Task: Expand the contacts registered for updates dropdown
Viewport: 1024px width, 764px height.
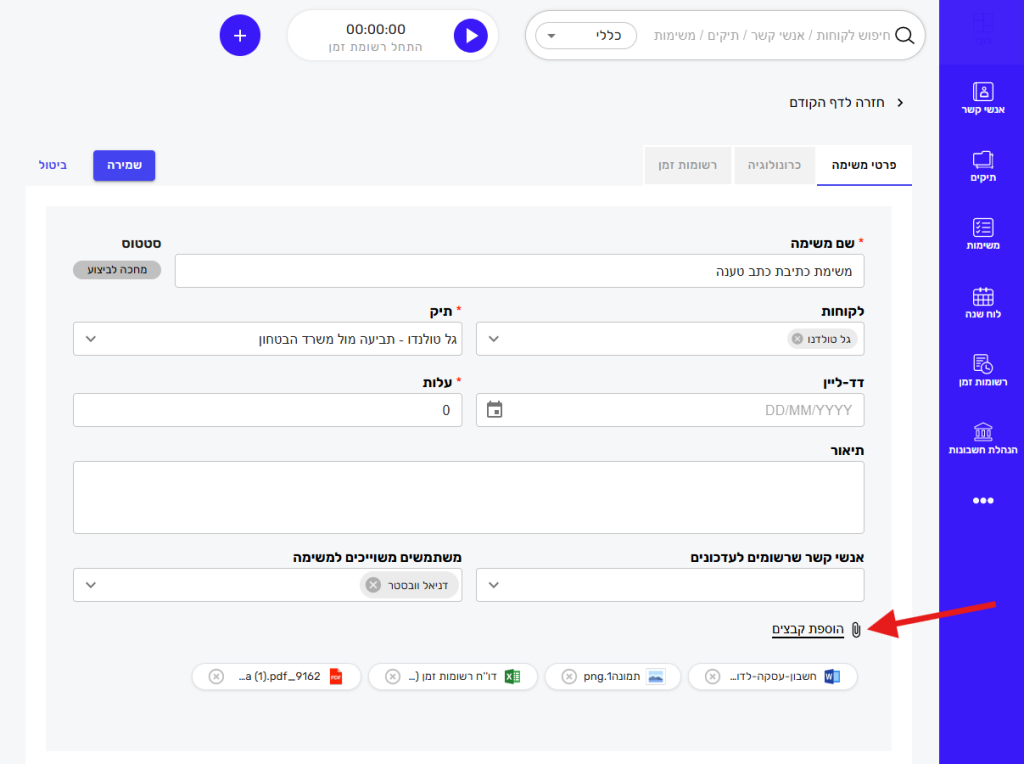Action: point(494,585)
